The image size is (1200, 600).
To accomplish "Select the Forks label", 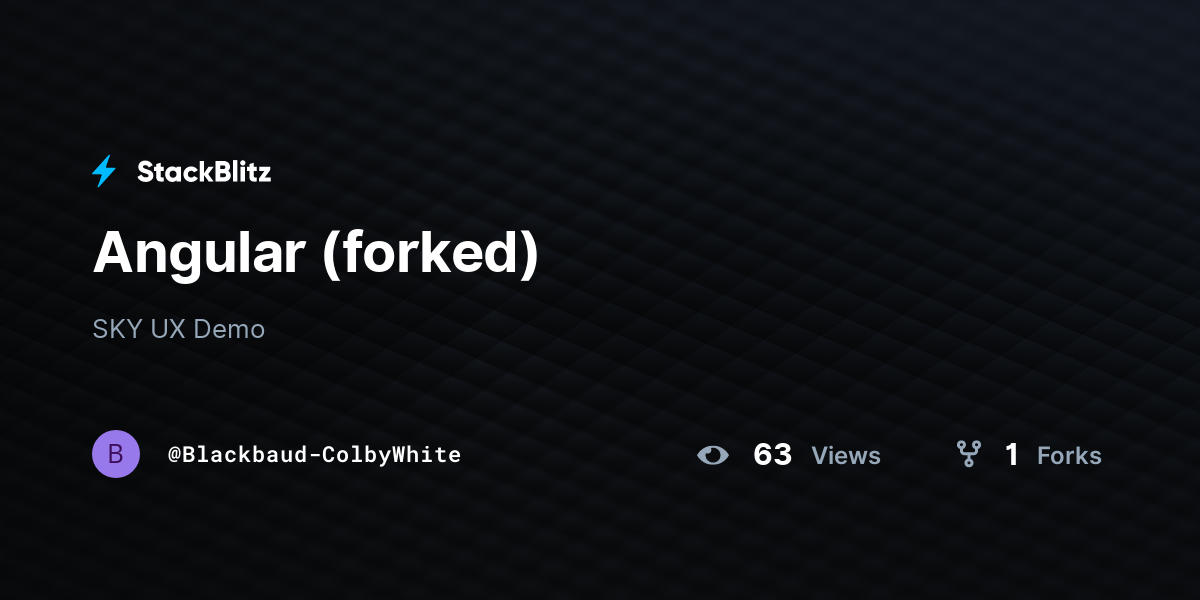I will click(x=1069, y=456).
